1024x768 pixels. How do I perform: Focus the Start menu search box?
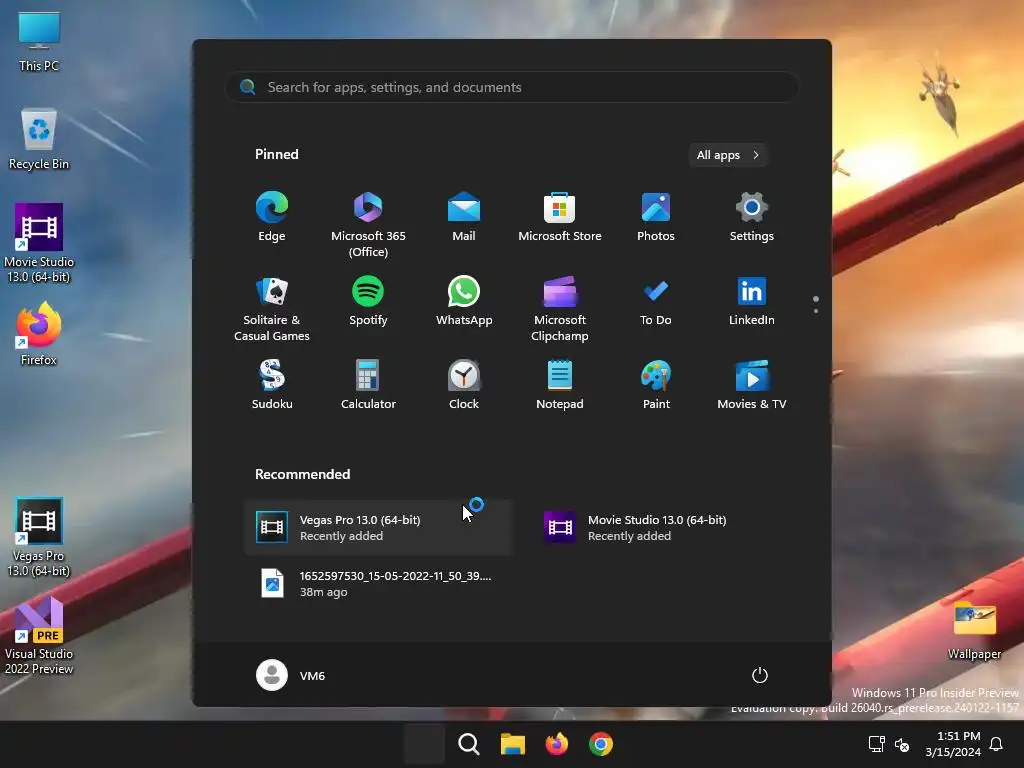coord(512,87)
